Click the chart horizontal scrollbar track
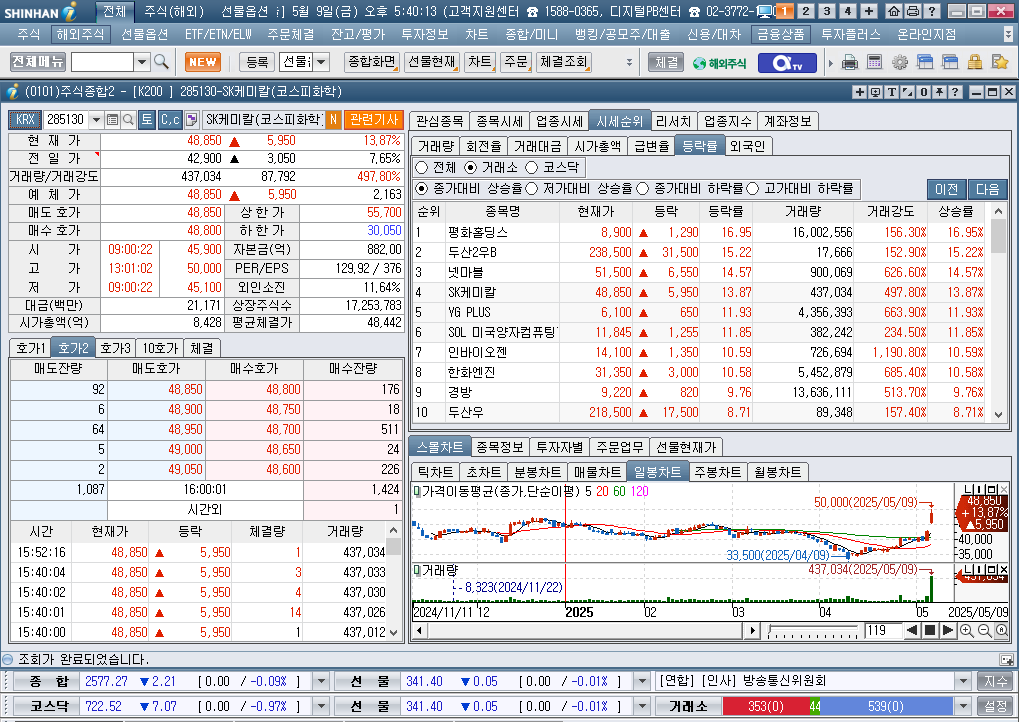The image size is (1019, 722). pyautogui.click(x=585, y=630)
